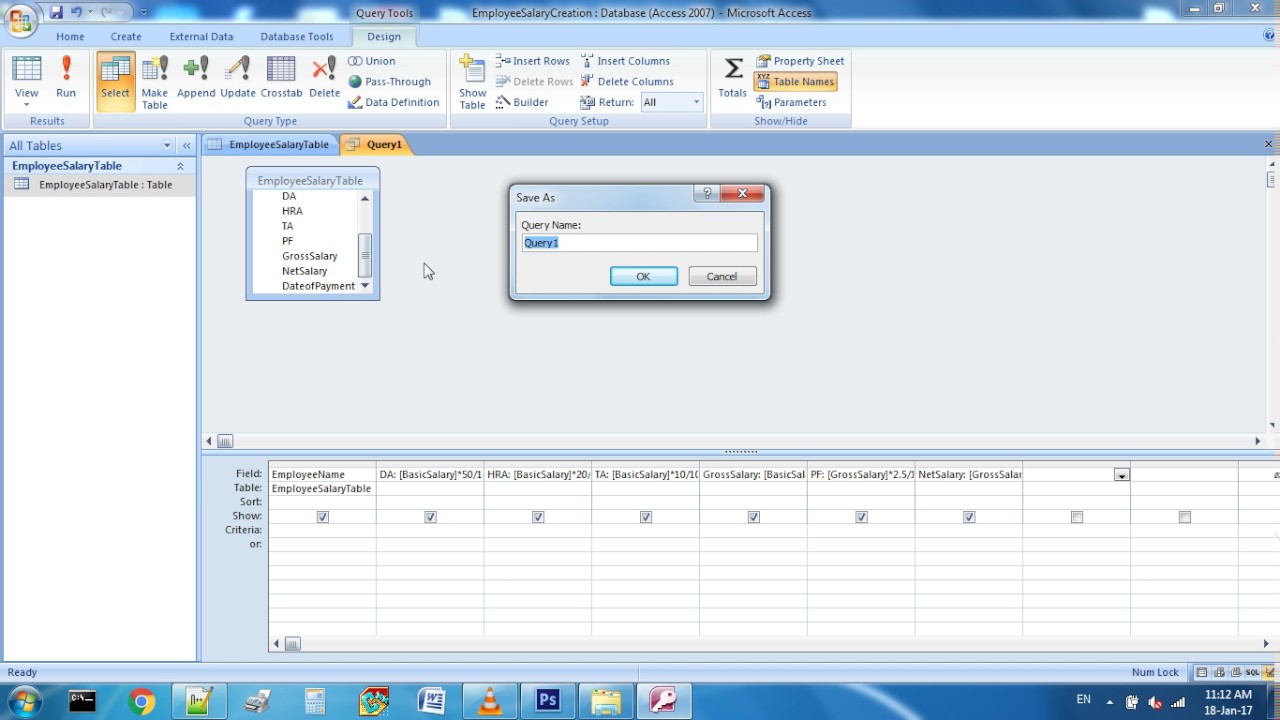The width and height of the screenshot is (1280, 720).
Task: Switch to the Home ribbon tab
Action: tap(70, 36)
